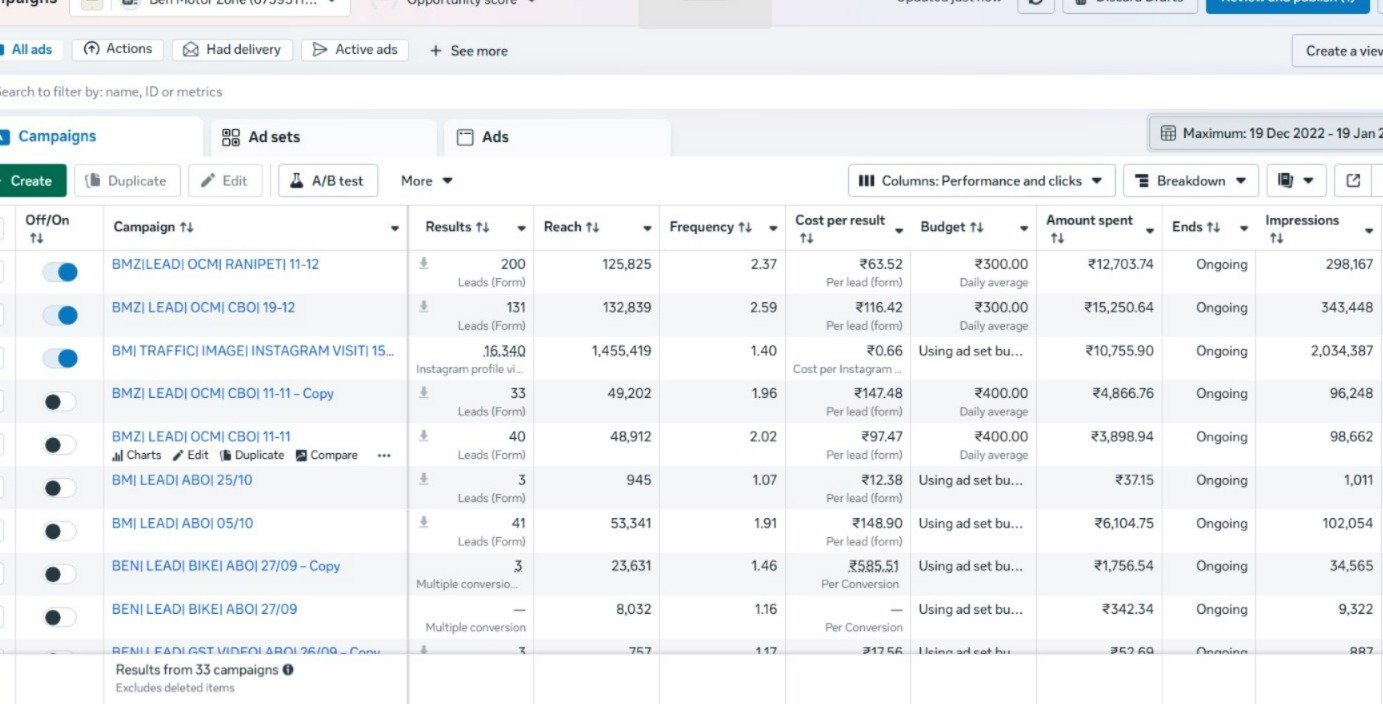
Task: Switch to the Ads tab
Action: (x=494, y=137)
